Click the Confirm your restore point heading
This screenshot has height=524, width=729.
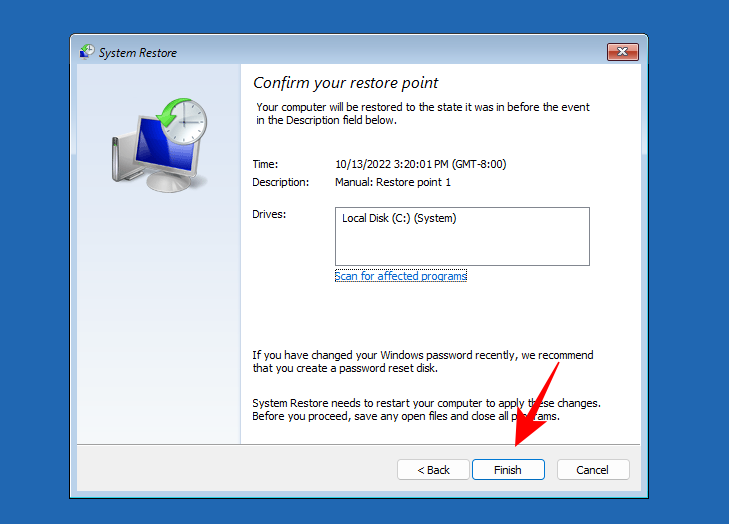pyautogui.click(x=345, y=83)
